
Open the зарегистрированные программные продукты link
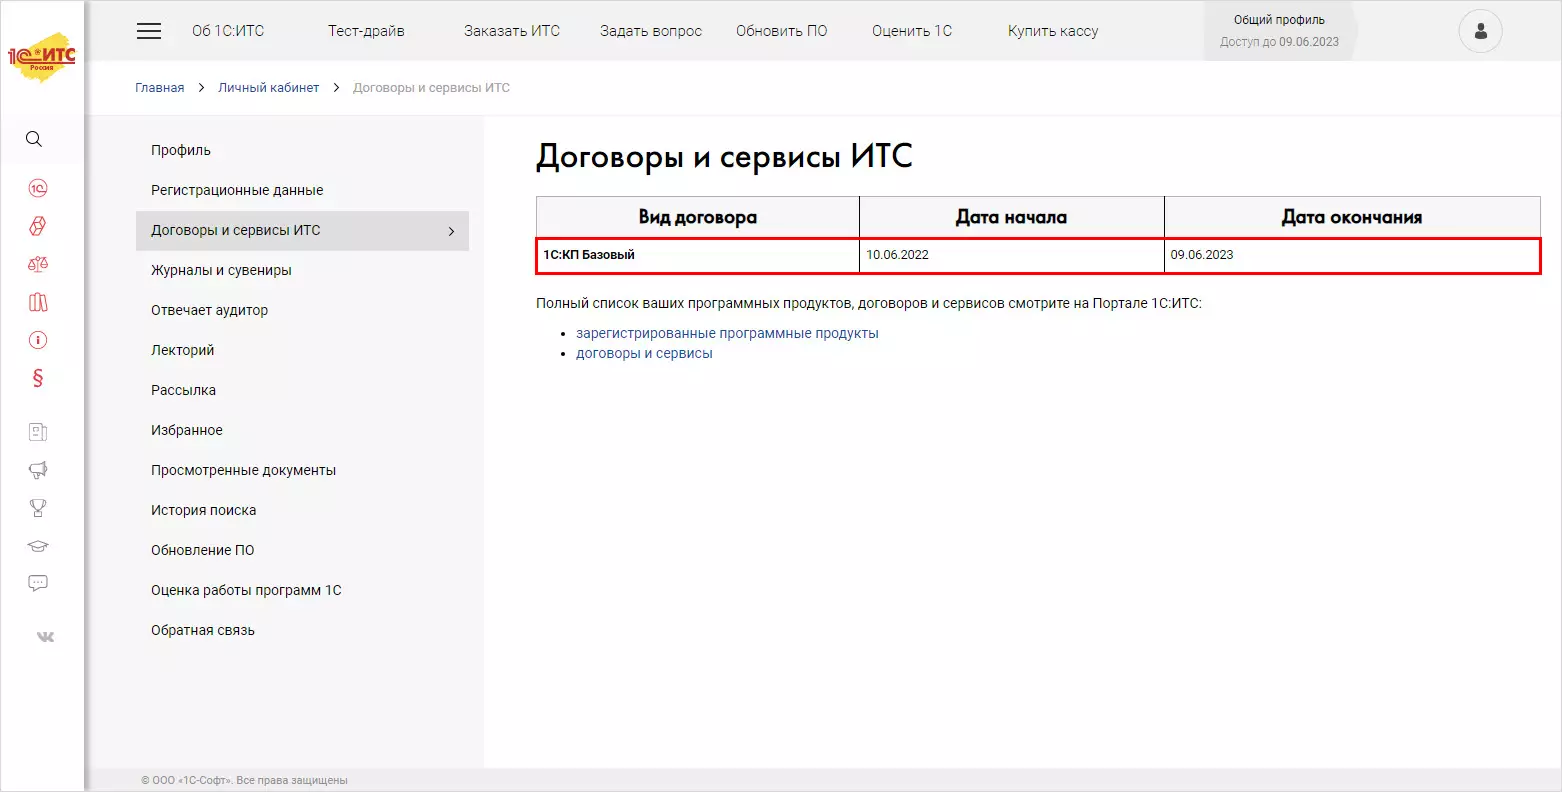(727, 333)
